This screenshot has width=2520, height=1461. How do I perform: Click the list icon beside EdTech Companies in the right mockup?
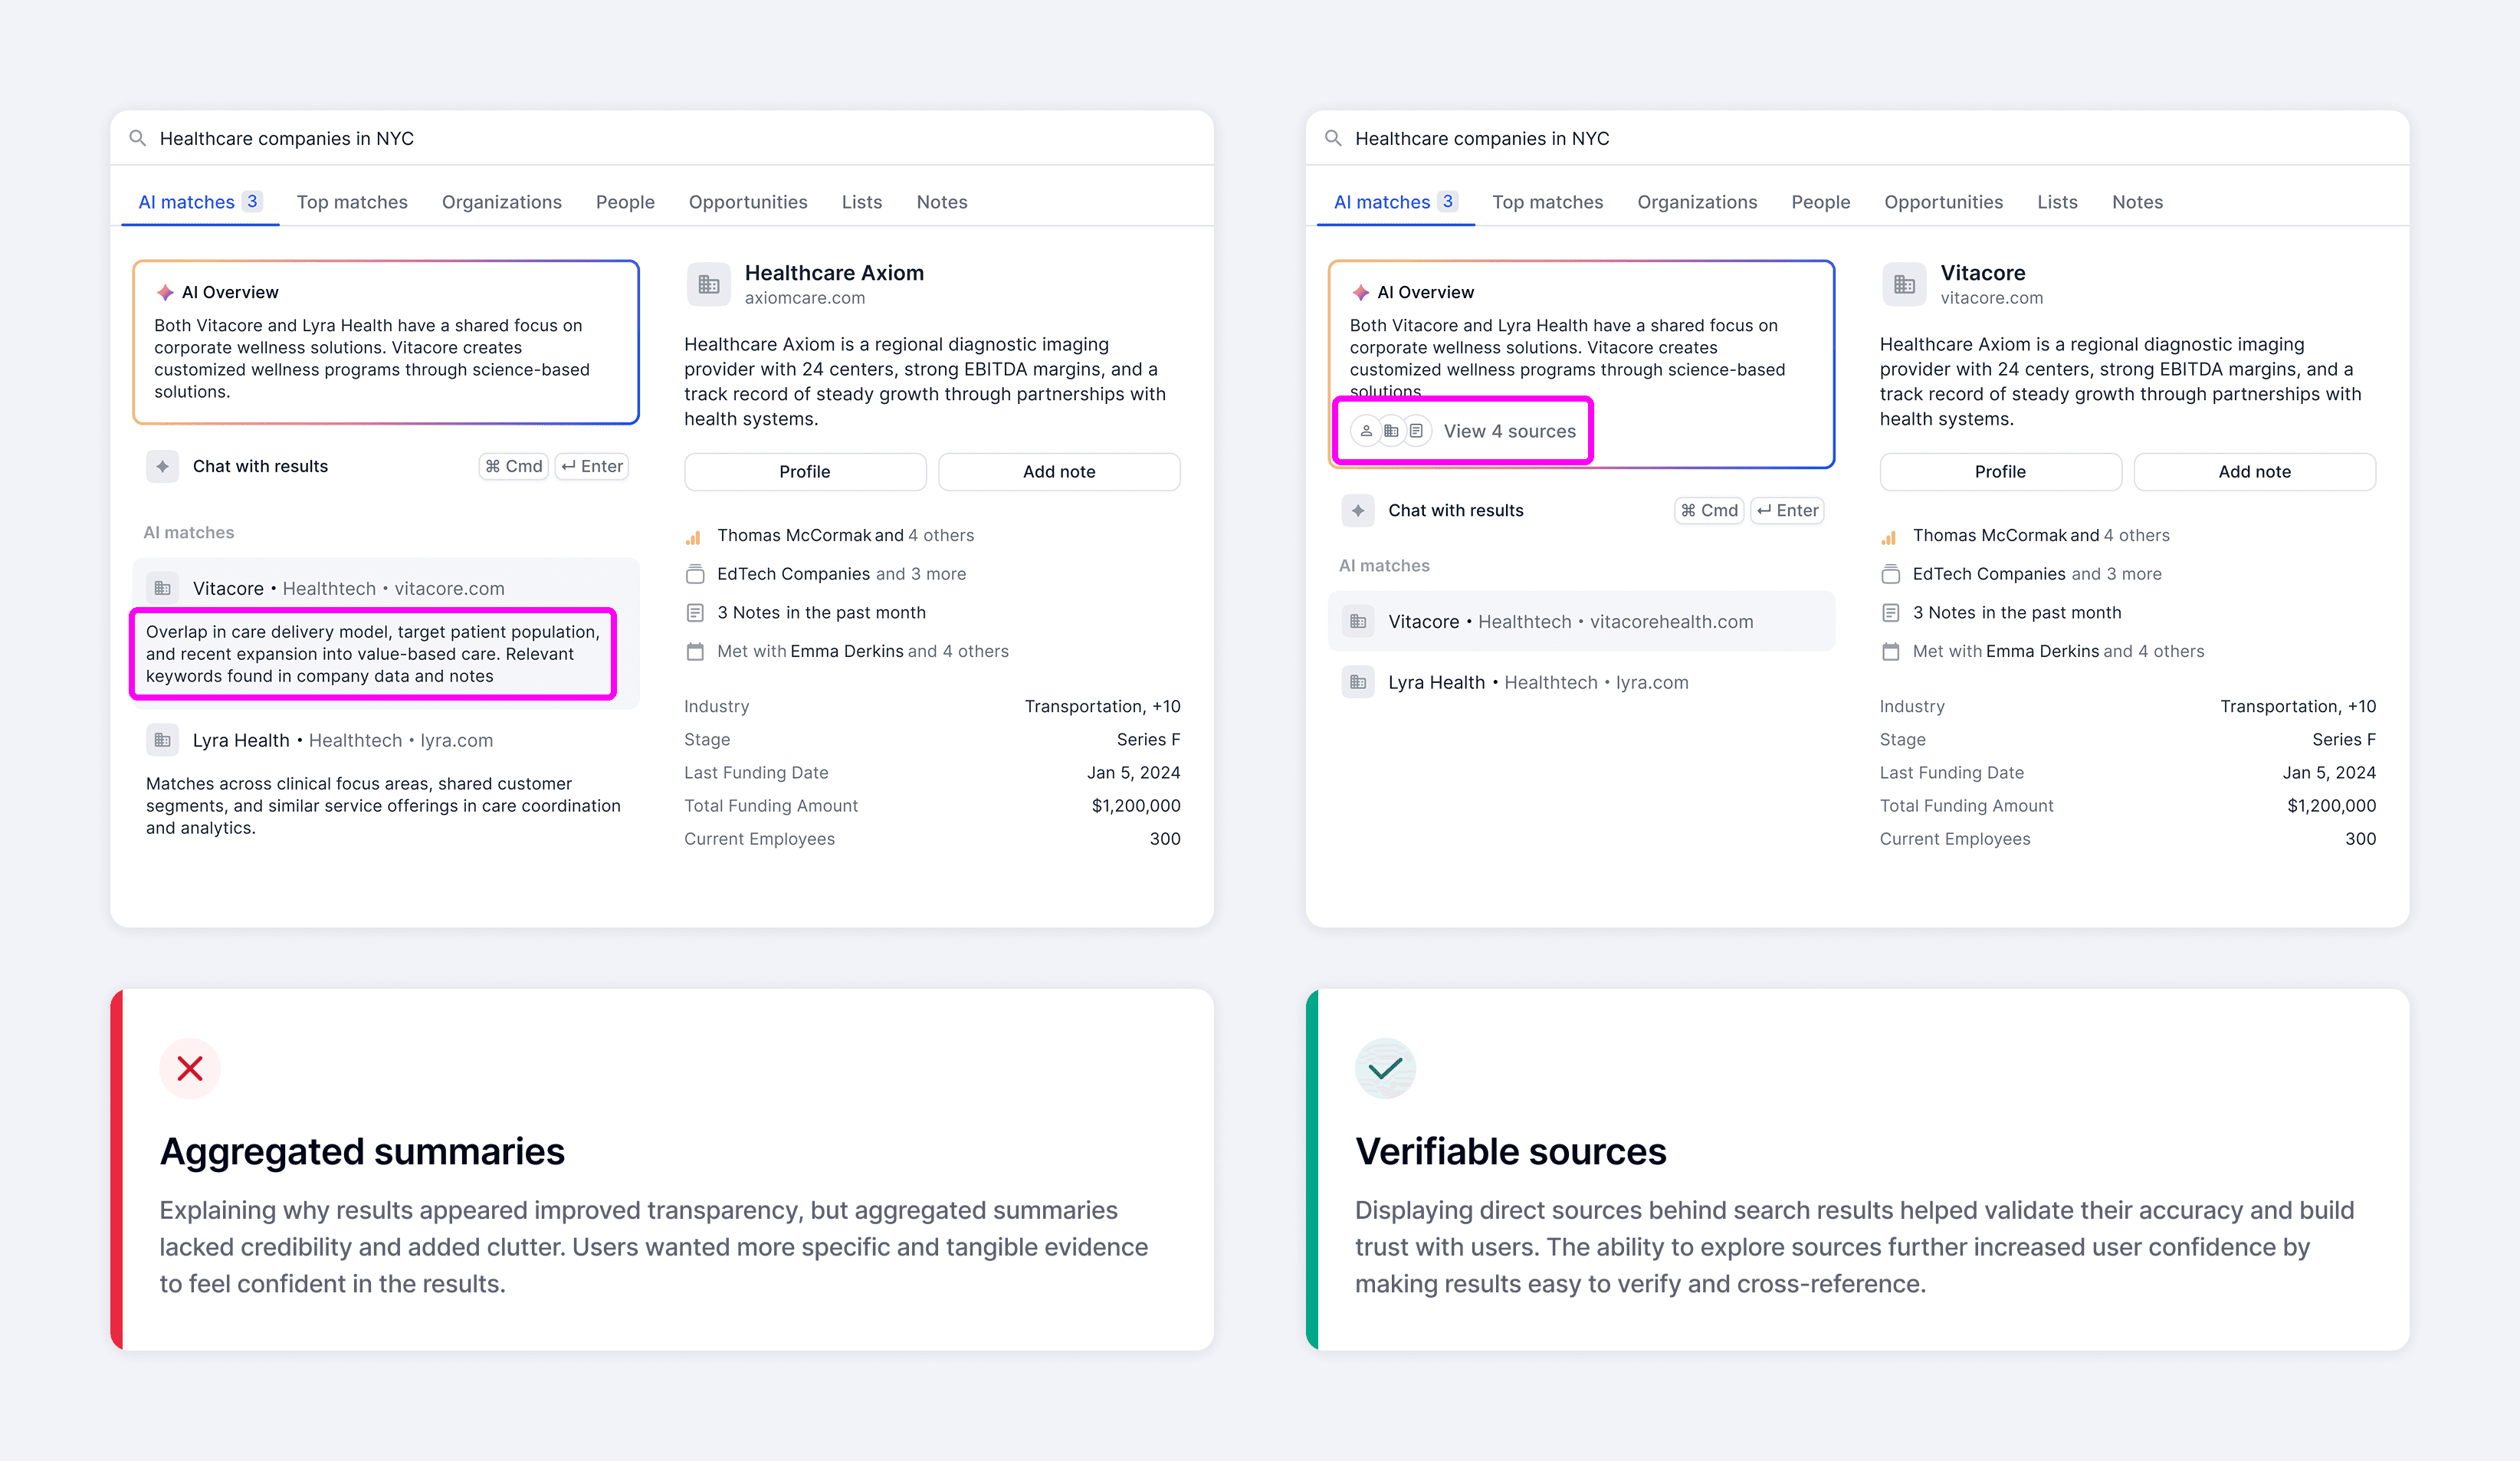coord(1890,574)
